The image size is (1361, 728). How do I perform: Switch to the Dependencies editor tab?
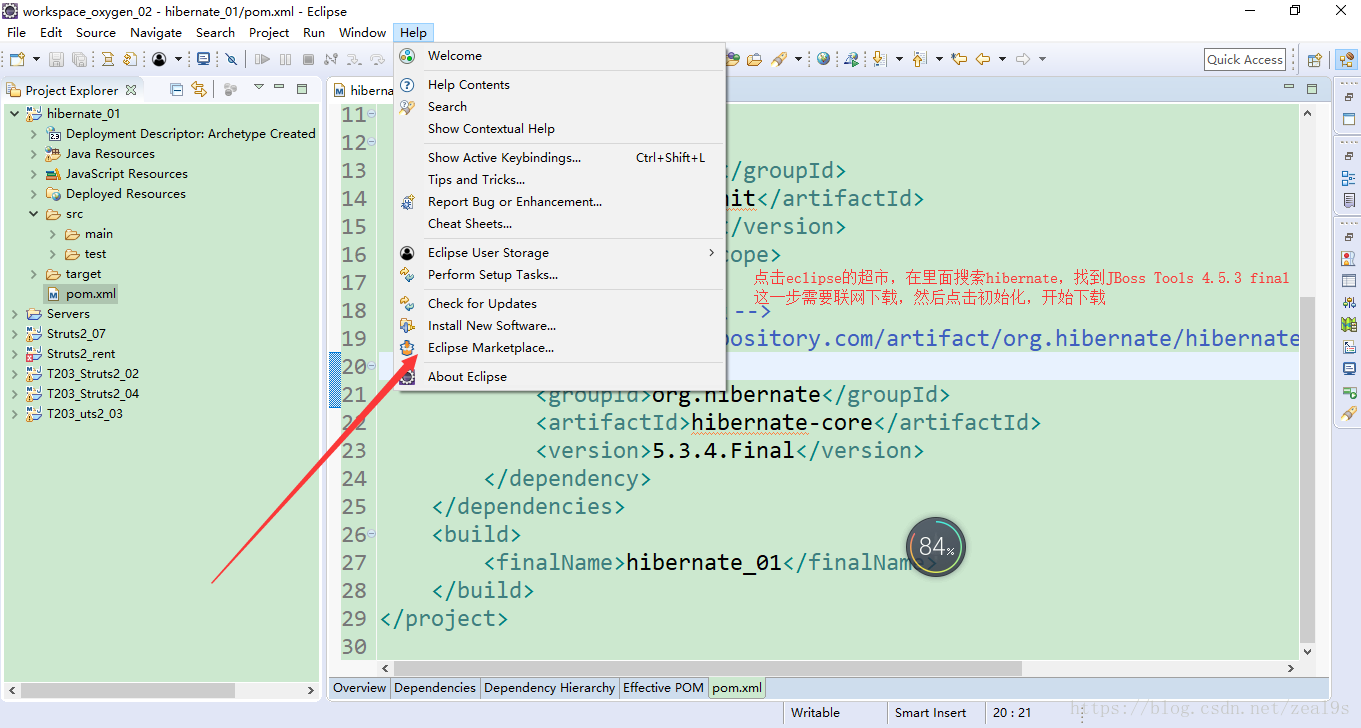coord(435,688)
